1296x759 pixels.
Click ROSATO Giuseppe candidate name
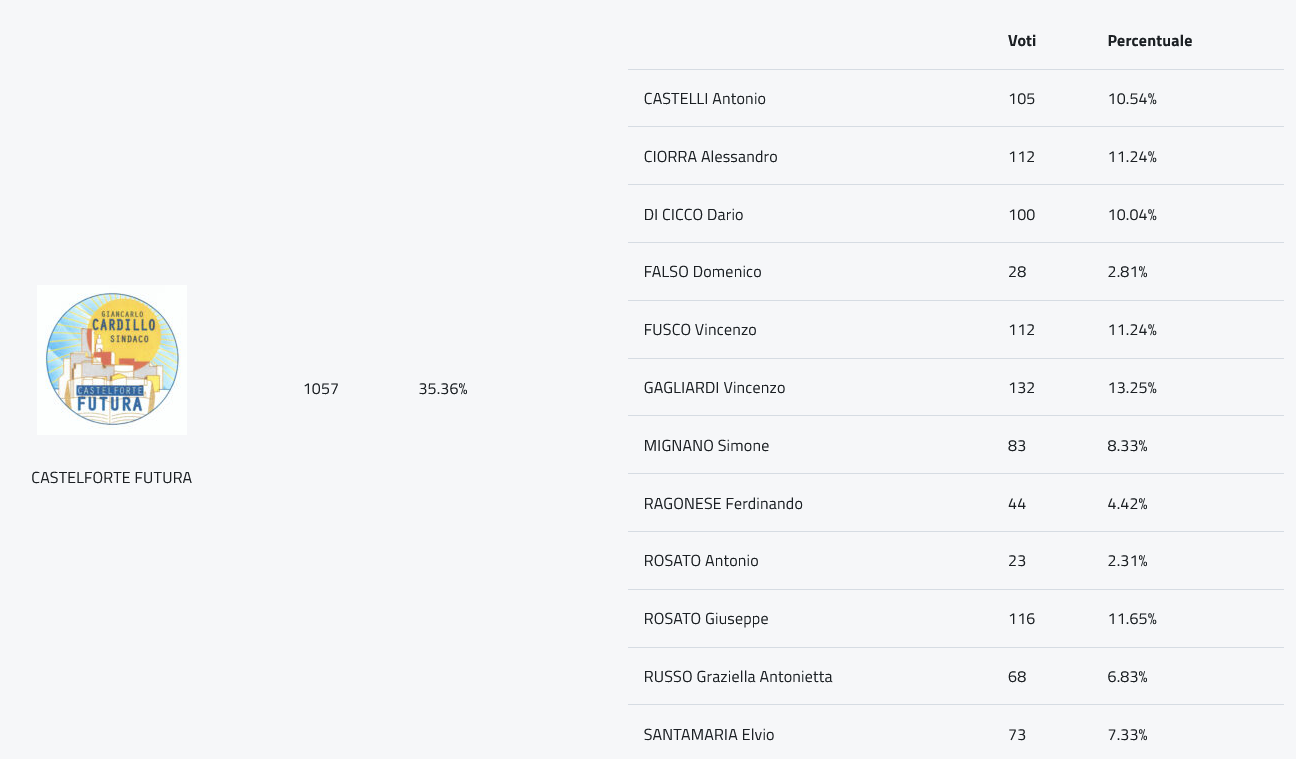click(706, 619)
